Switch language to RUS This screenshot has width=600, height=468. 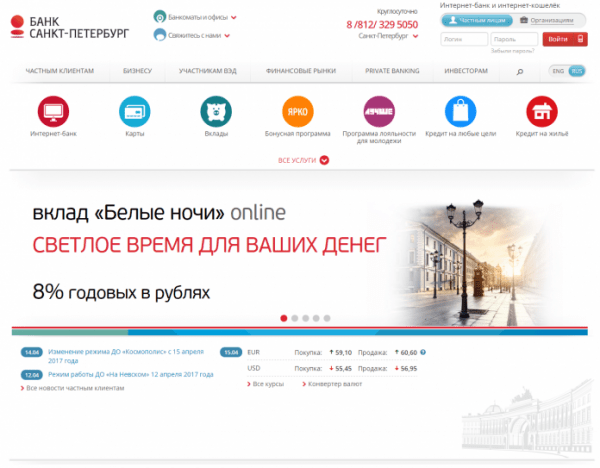577,71
